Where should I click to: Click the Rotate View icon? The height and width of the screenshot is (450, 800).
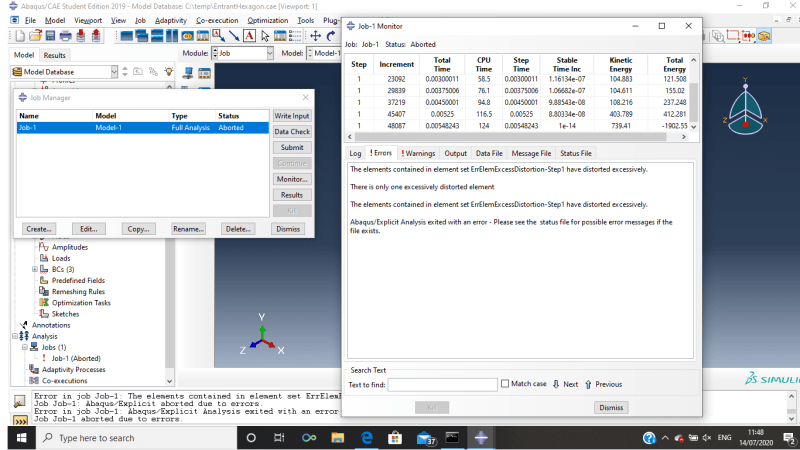tap(331, 36)
